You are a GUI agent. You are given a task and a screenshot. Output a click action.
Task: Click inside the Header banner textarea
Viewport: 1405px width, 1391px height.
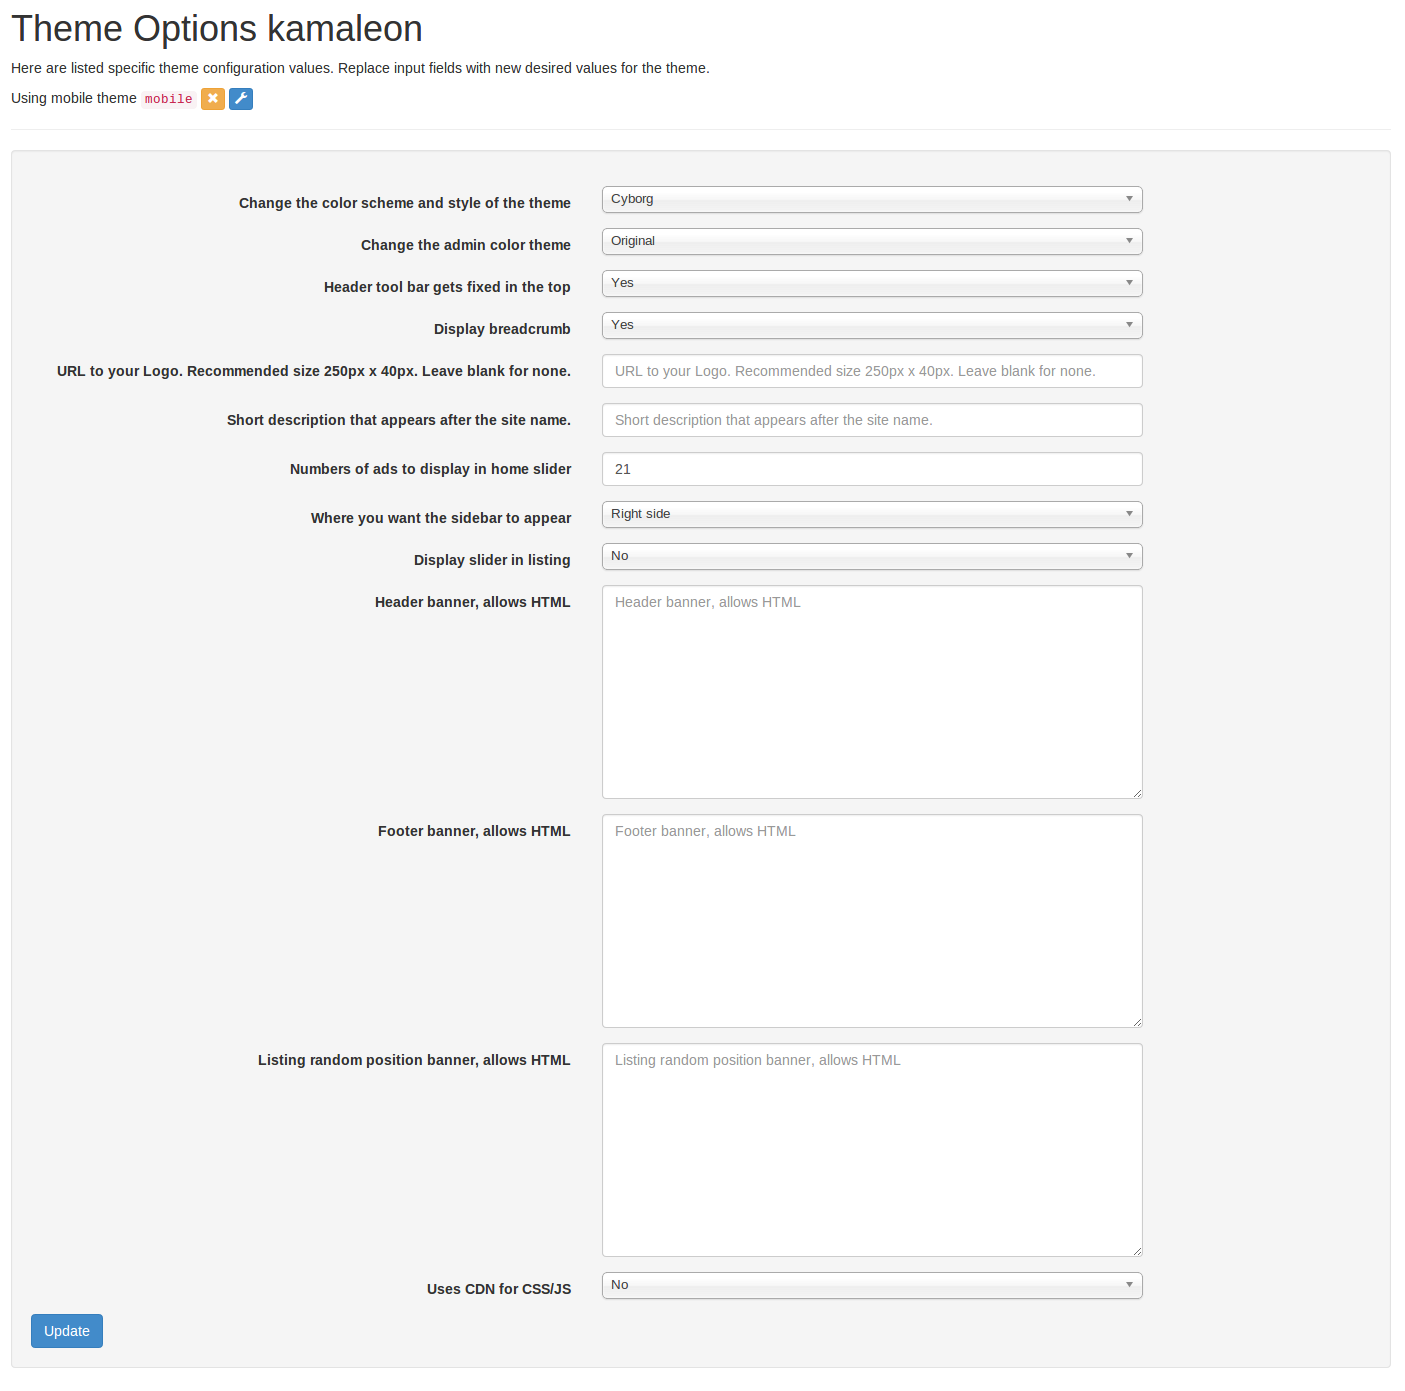point(872,692)
